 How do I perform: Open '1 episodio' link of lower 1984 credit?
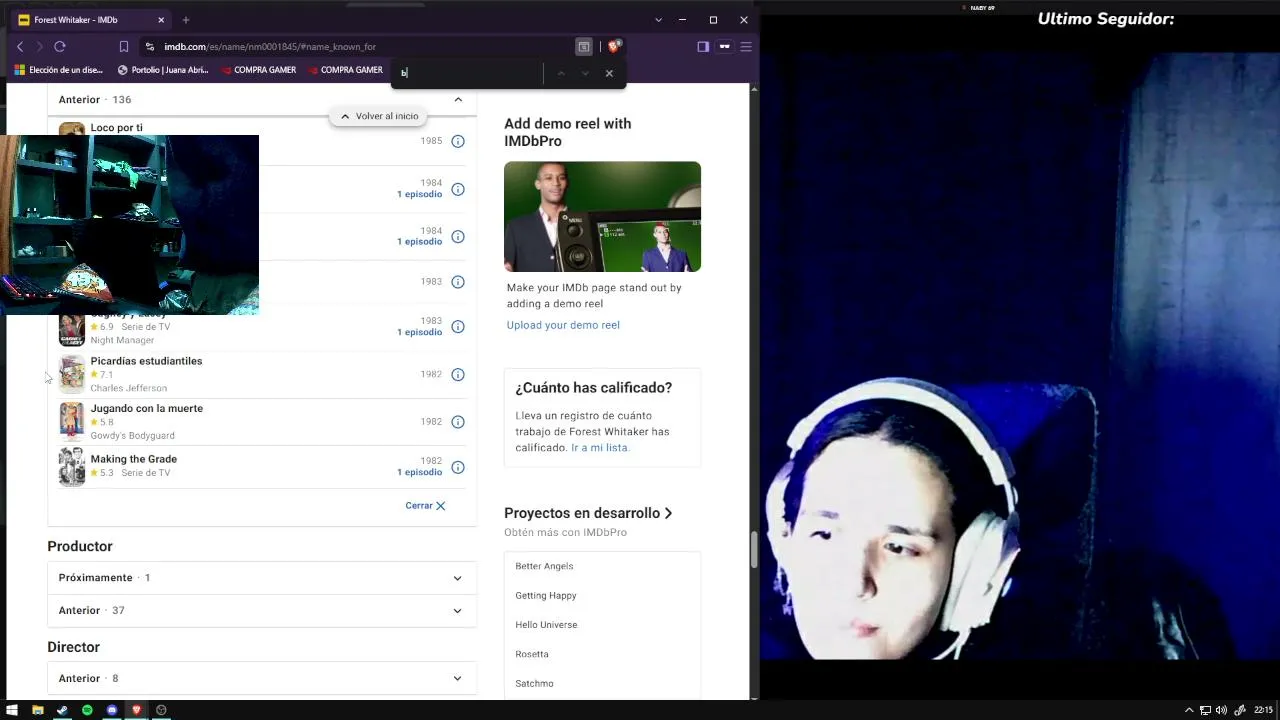419,242
